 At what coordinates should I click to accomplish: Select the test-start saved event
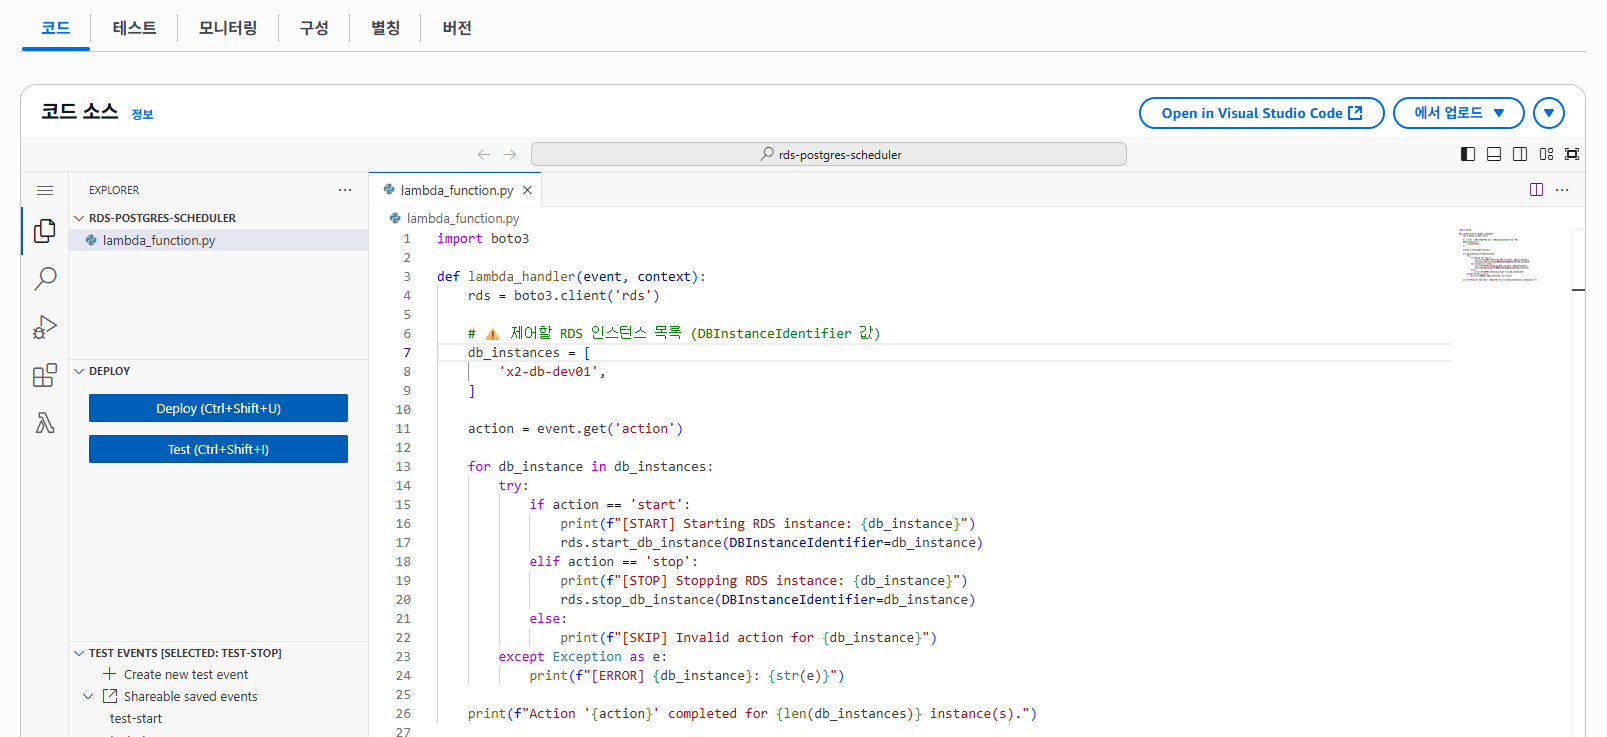coord(136,719)
